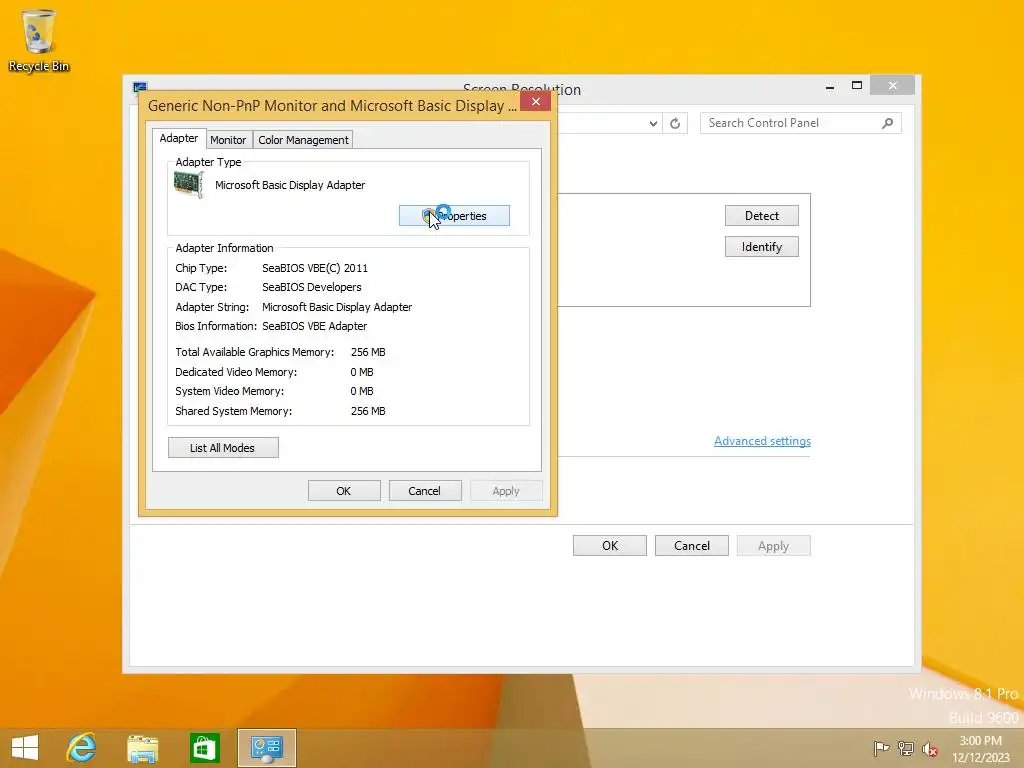
Task: Switch to the Color Management tab
Action: click(303, 140)
